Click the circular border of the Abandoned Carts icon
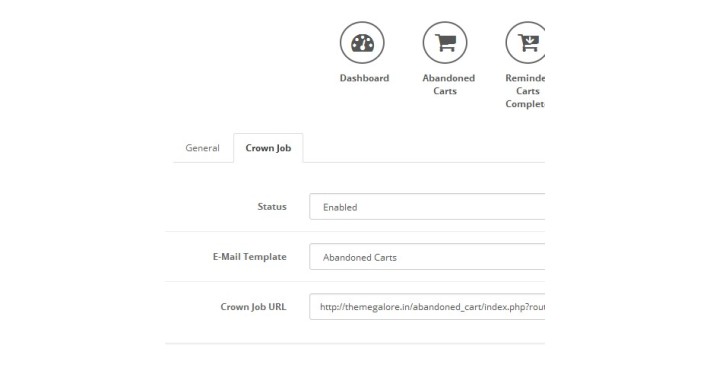This screenshot has width=710, height=380. point(445,21)
